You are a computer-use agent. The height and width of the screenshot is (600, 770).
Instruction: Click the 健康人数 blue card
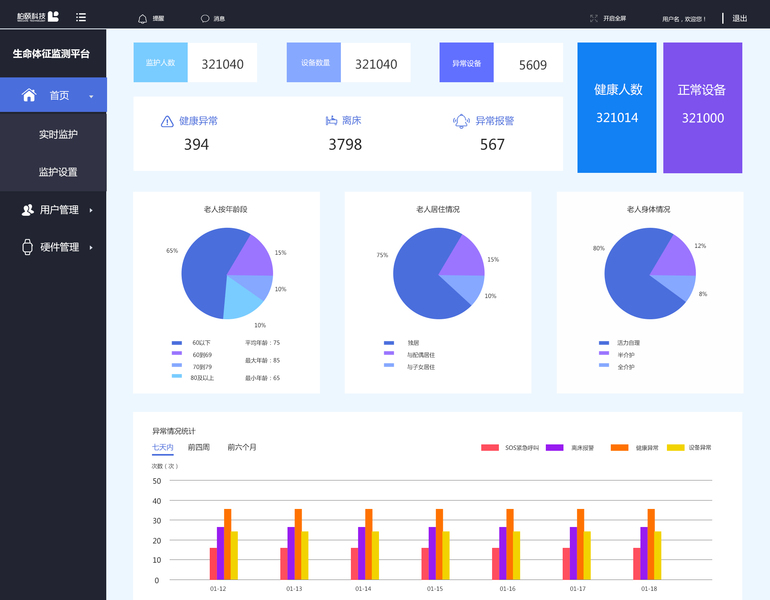point(617,108)
